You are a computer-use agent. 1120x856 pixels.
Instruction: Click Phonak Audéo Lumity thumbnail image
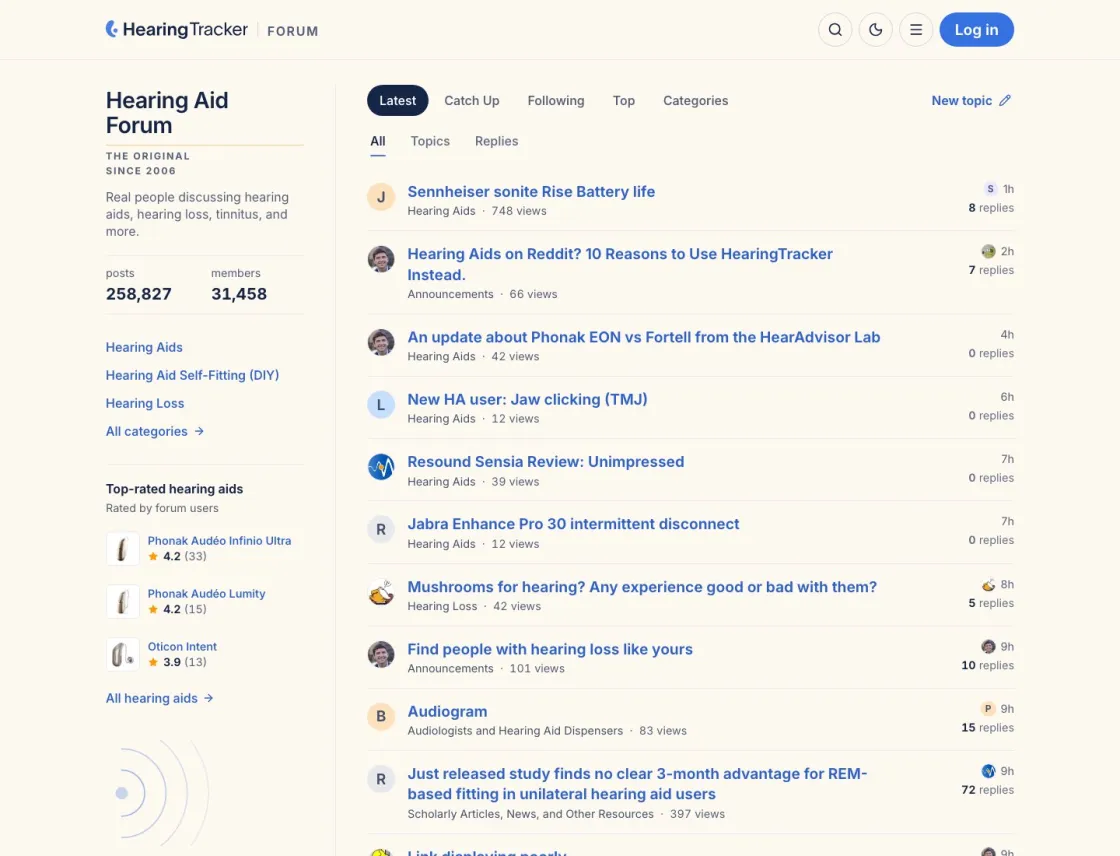click(x=122, y=602)
